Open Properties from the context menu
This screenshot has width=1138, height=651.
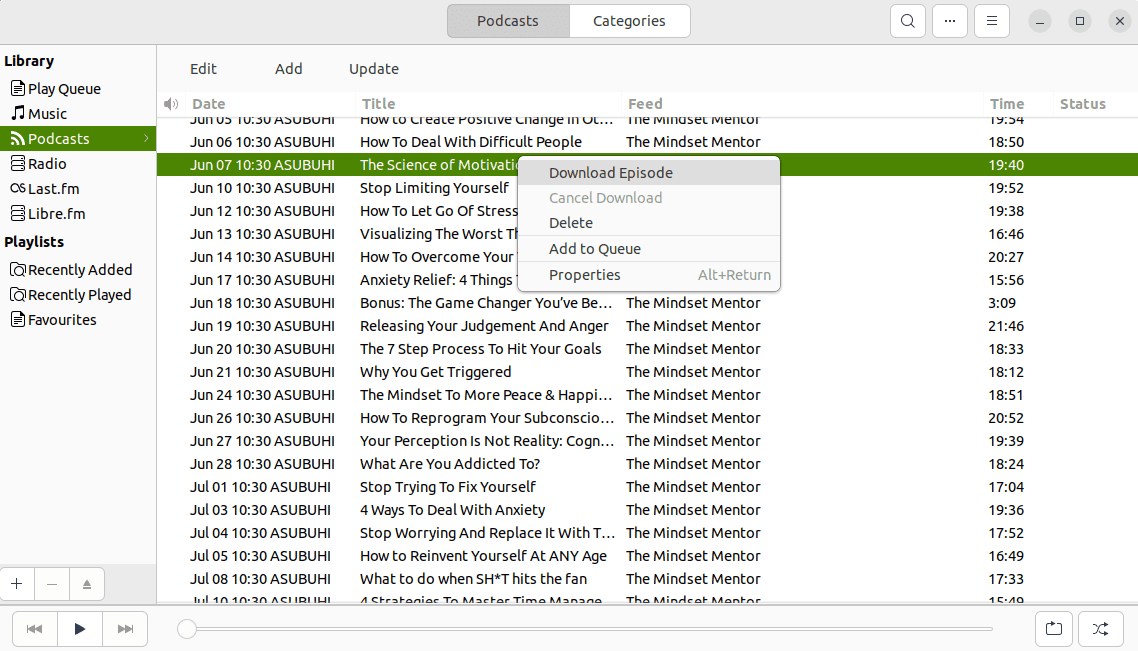585,275
